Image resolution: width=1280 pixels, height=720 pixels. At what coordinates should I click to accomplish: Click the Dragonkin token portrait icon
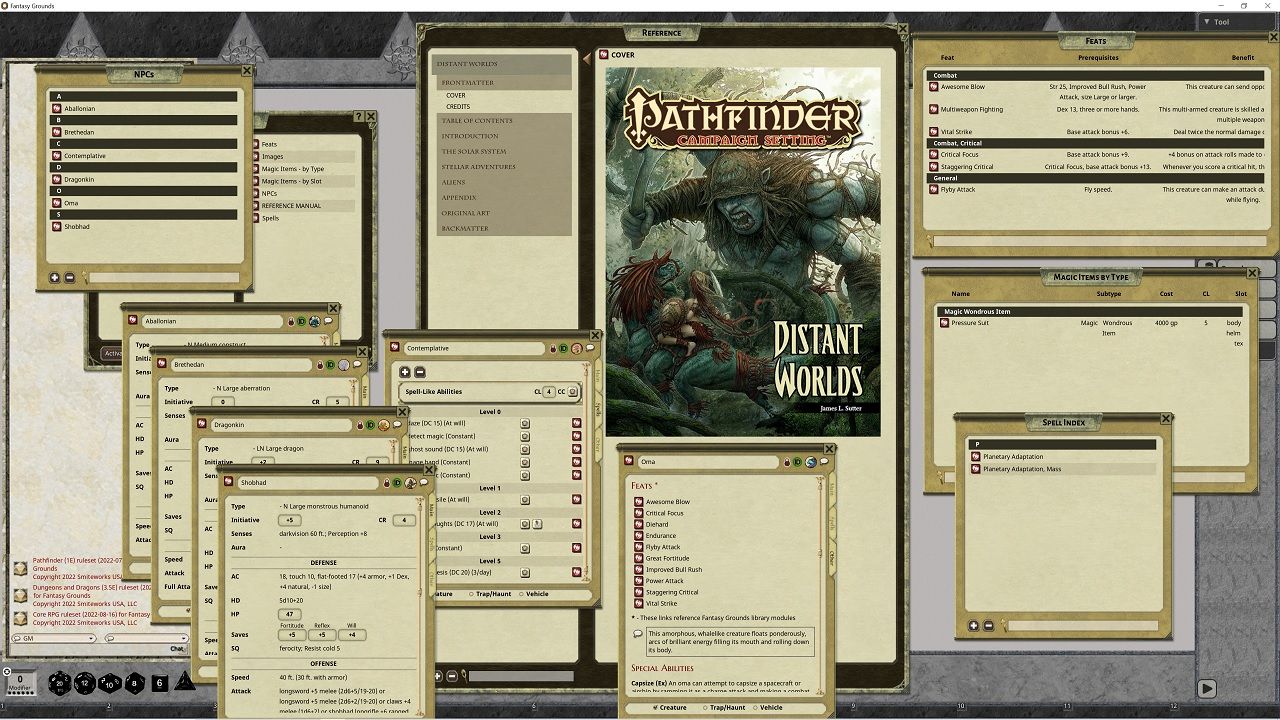click(384, 425)
